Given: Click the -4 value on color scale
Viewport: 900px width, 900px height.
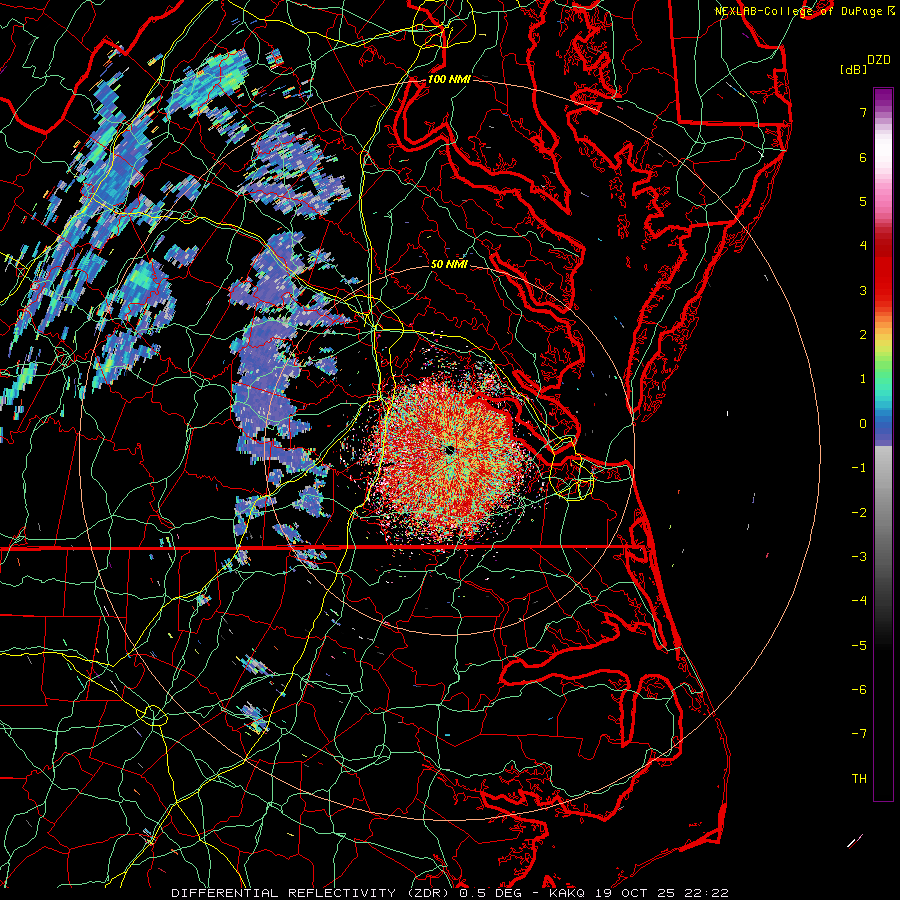Looking at the screenshot, I should tap(859, 600).
